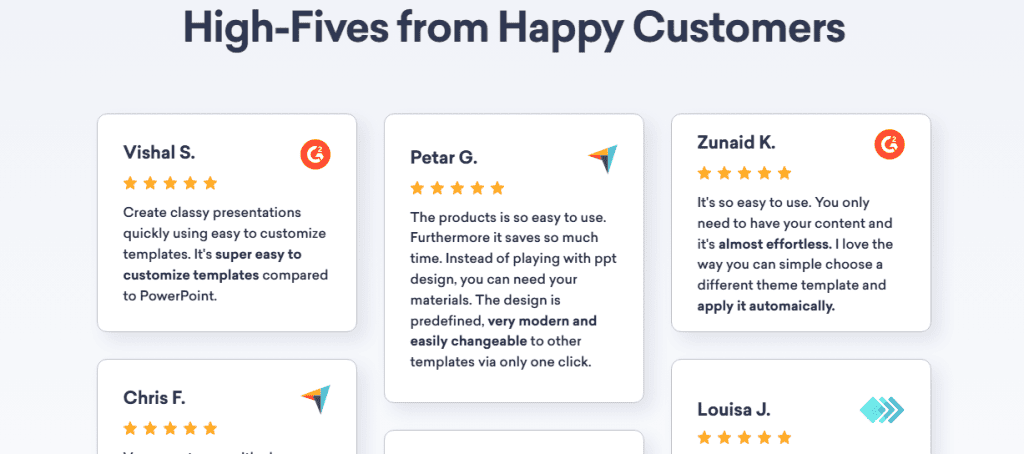Screen dimensions: 1024x454
Task: Select the Vishal S. reviewer name
Action: click(159, 153)
